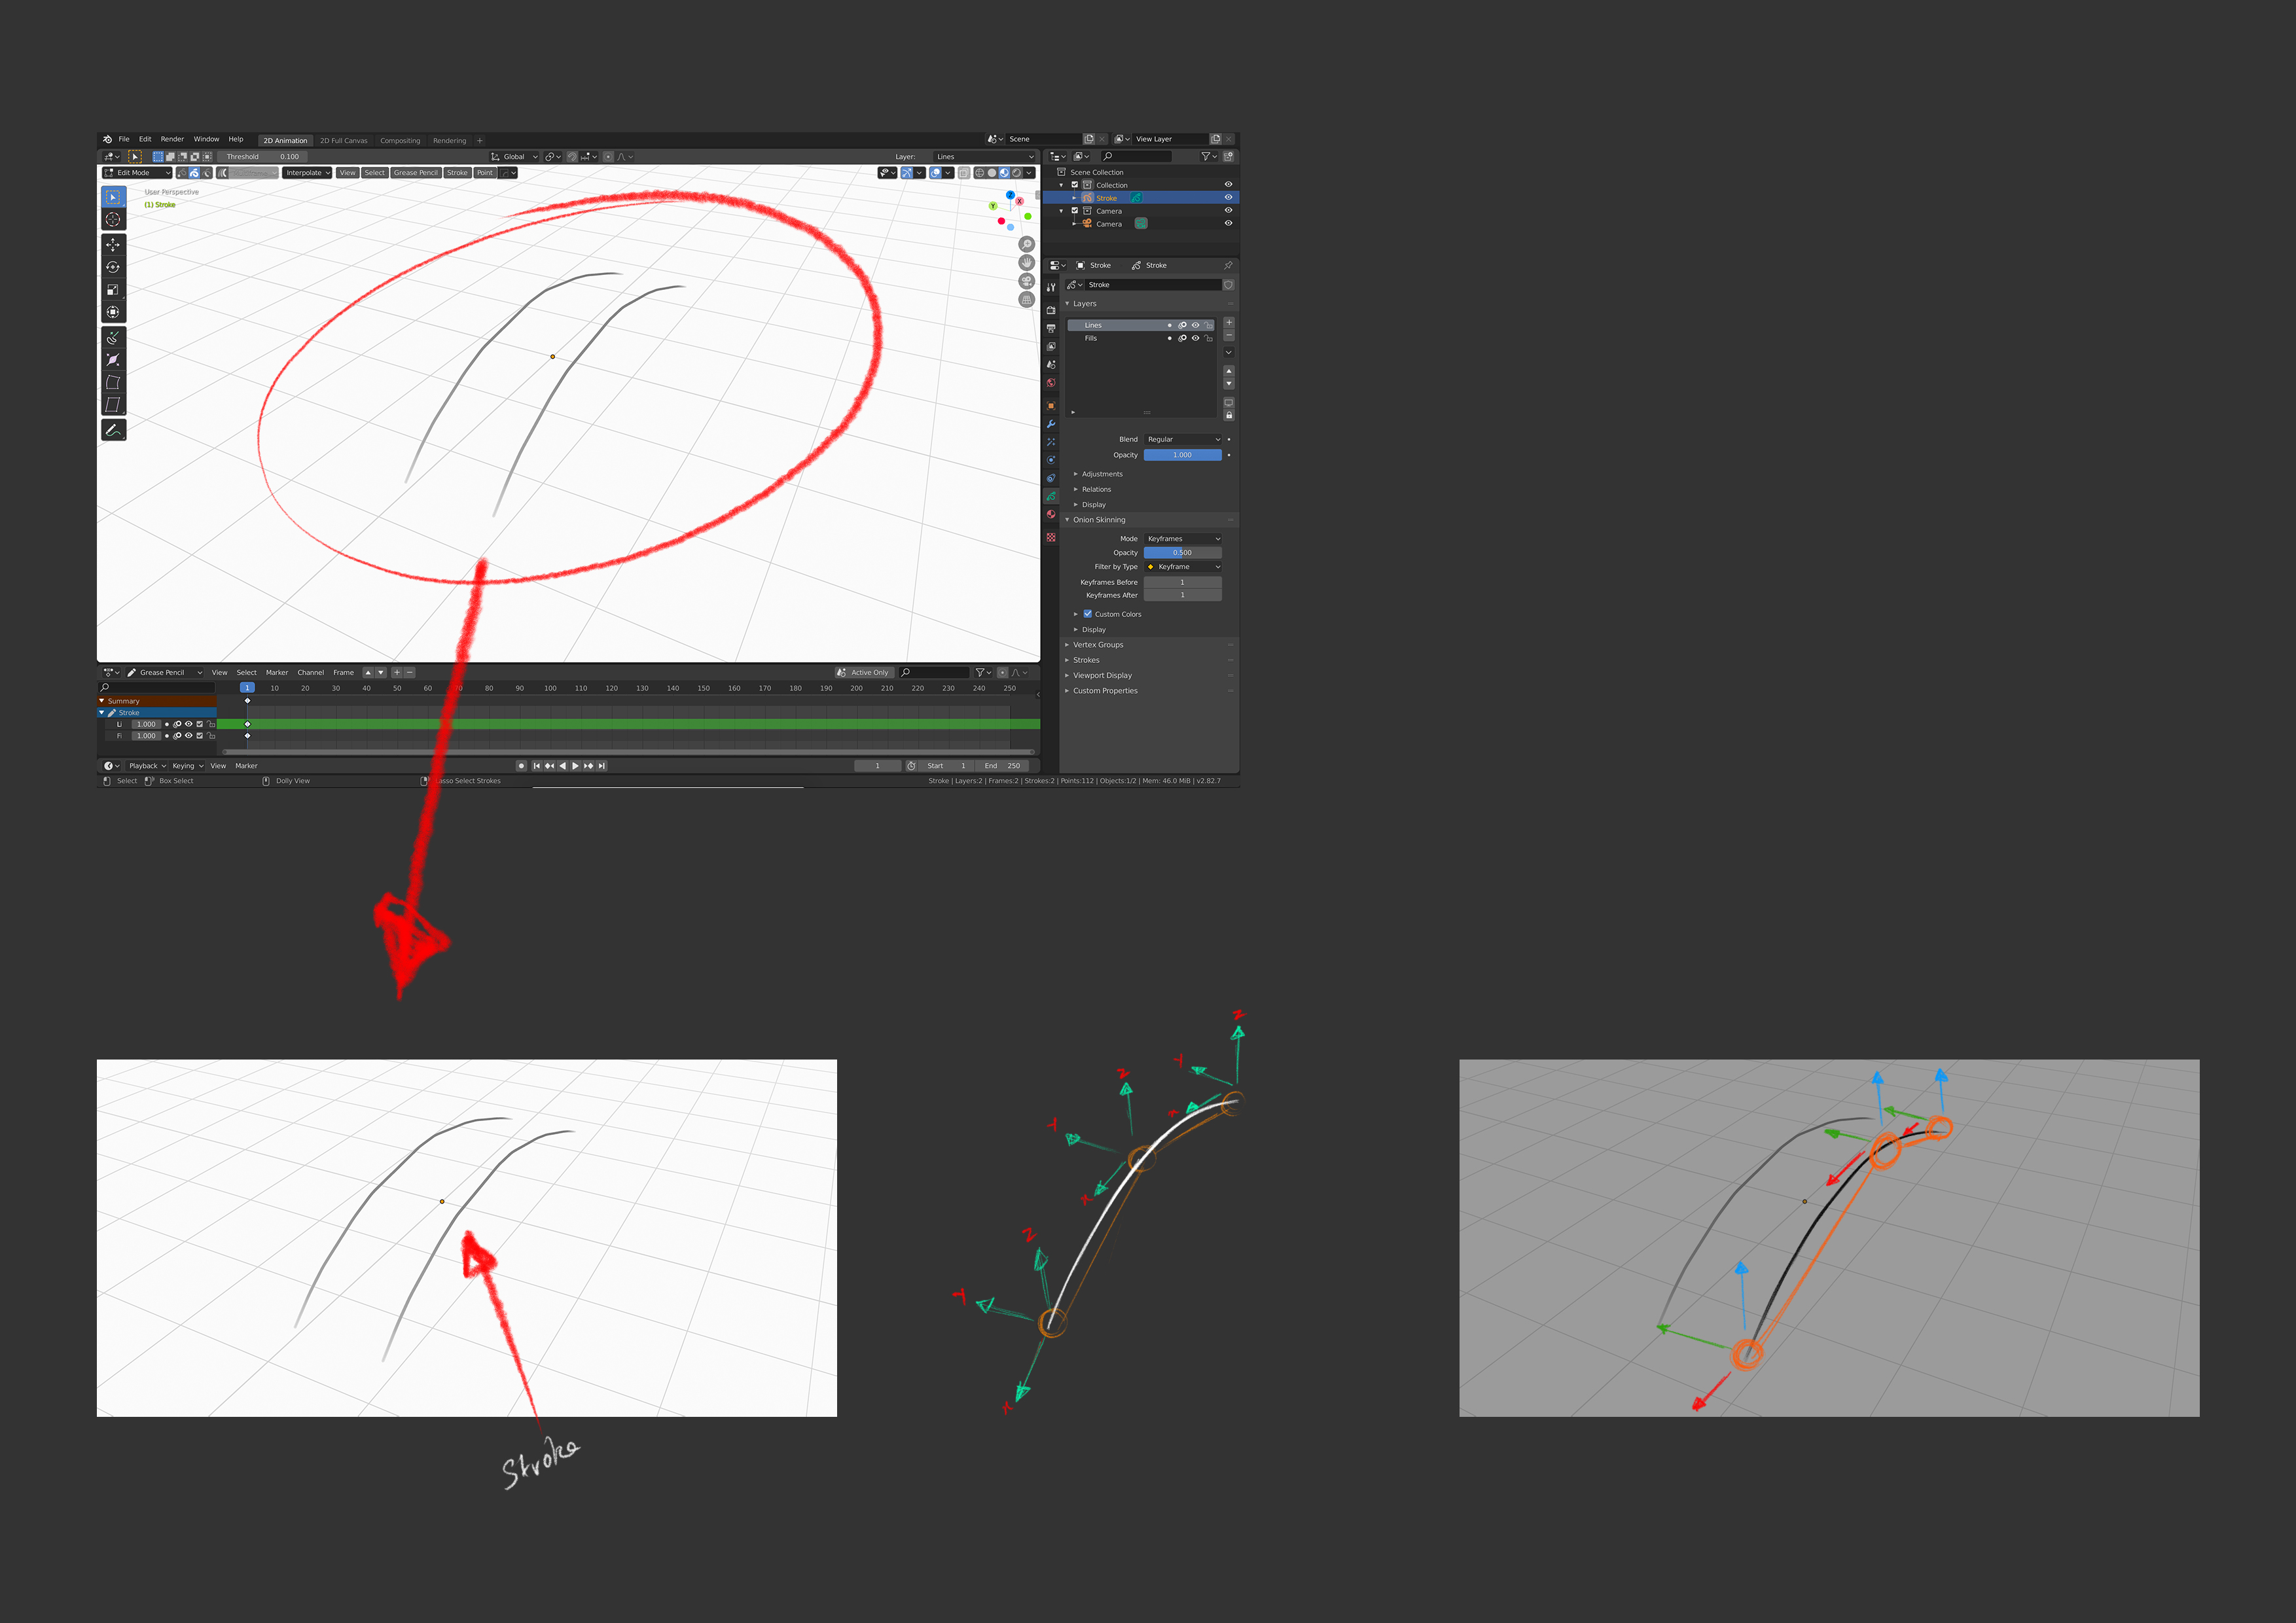Open the Render menu

[172, 139]
